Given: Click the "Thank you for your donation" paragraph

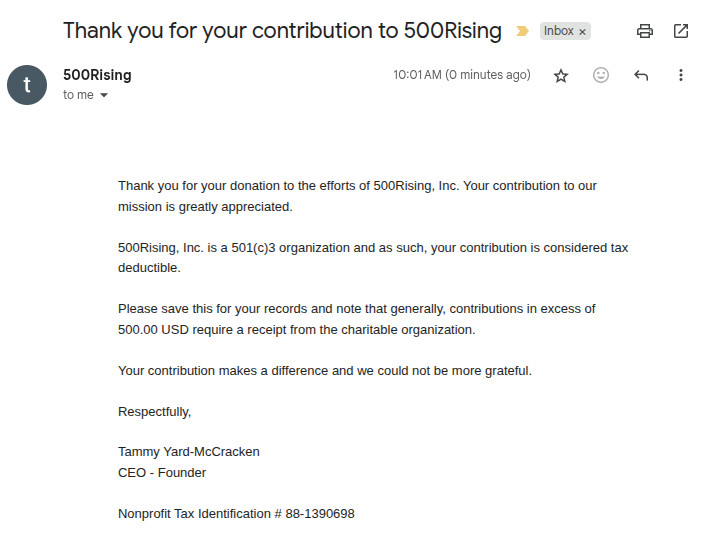Looking at the screenshot, I should 357,196.
